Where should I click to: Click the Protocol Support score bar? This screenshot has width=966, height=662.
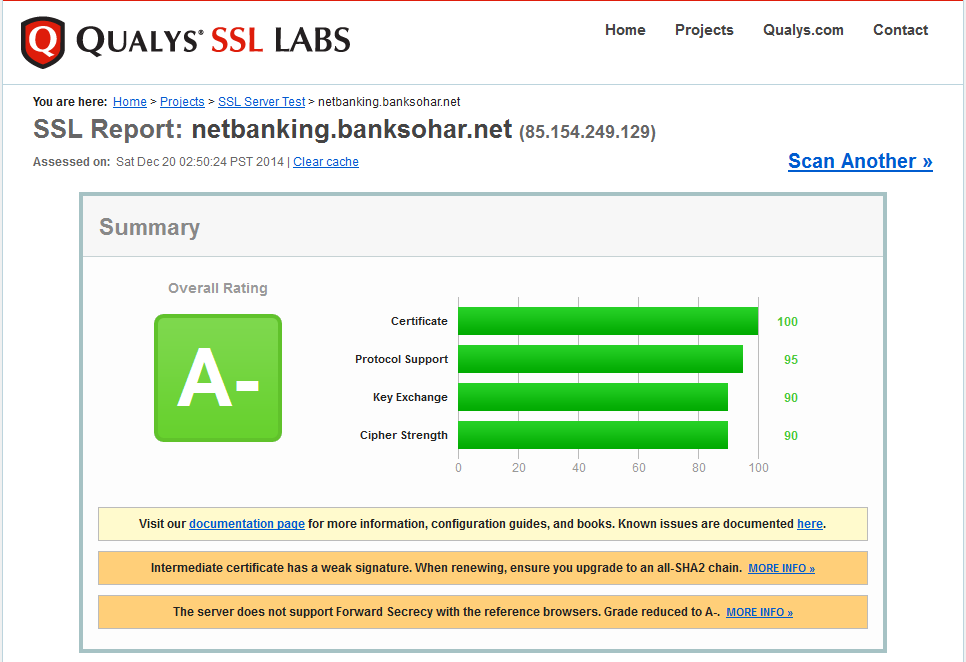[601, 359]
